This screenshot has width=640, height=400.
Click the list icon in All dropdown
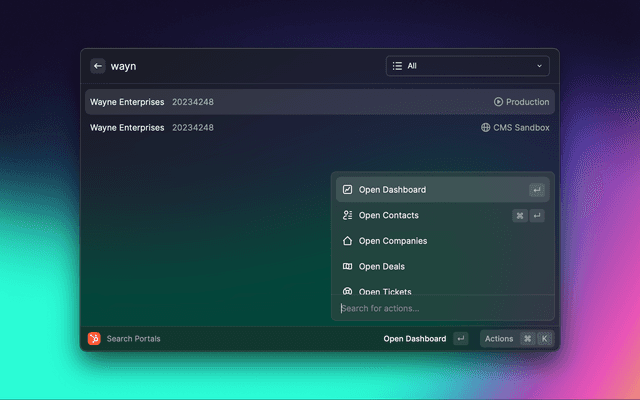coord(397,66)
